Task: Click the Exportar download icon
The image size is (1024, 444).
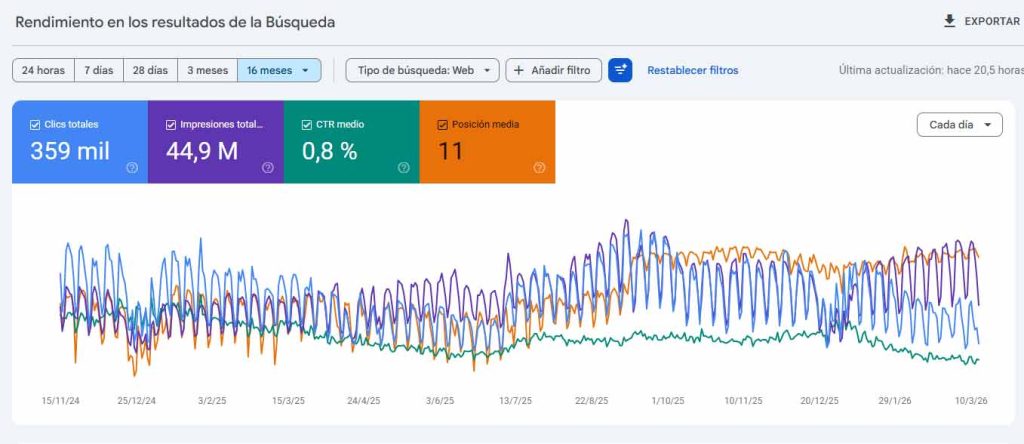Action: tap(950, 21)
